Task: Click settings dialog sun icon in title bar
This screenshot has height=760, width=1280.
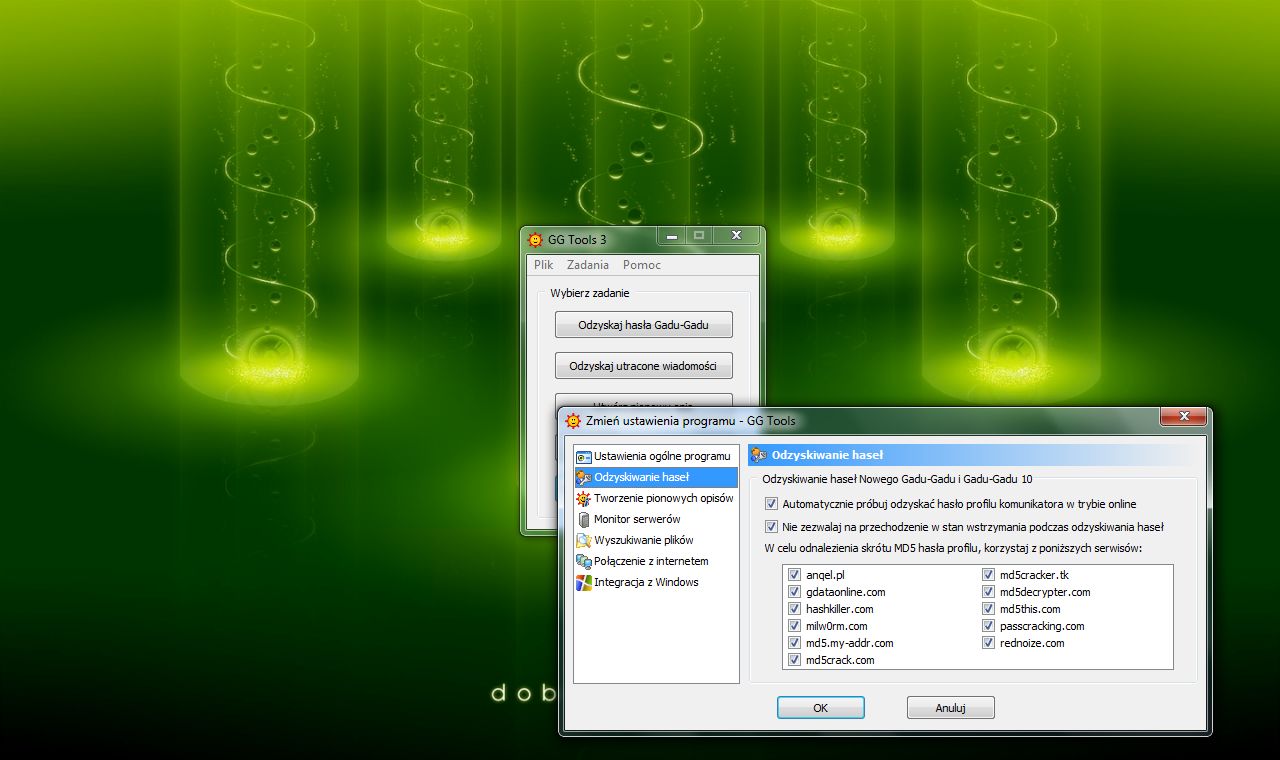Action: pyautogui.click(x=573, y=420)
